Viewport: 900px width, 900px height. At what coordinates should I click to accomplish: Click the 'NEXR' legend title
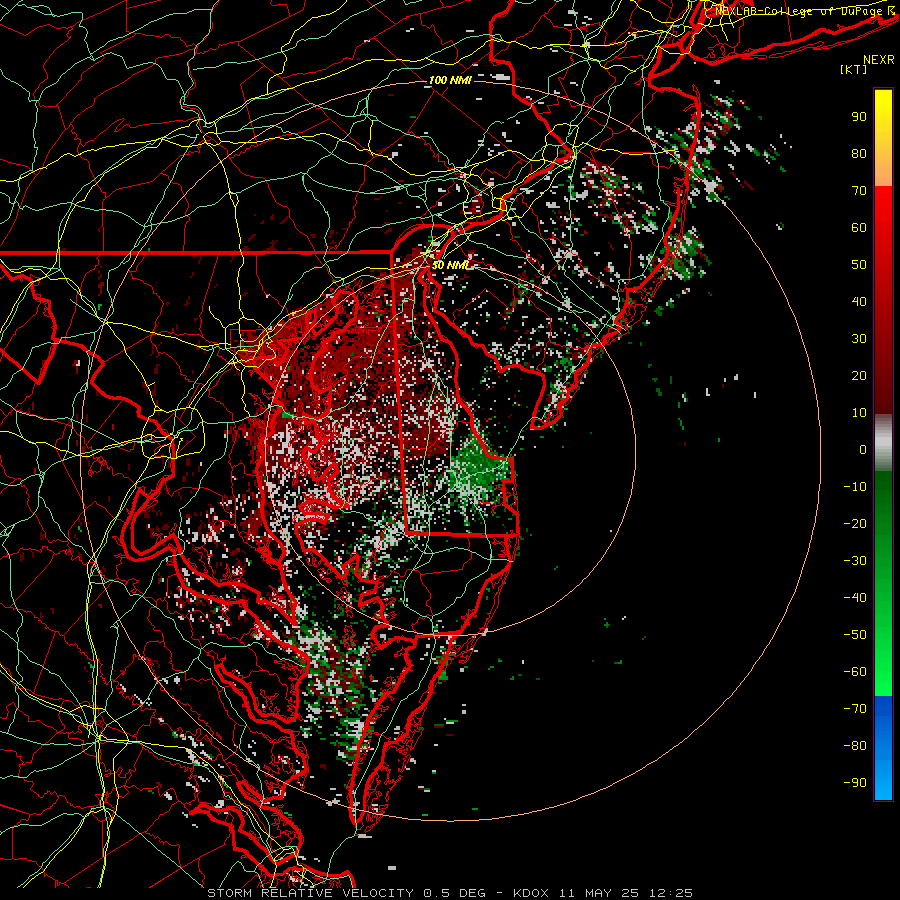tap(878, 60)
